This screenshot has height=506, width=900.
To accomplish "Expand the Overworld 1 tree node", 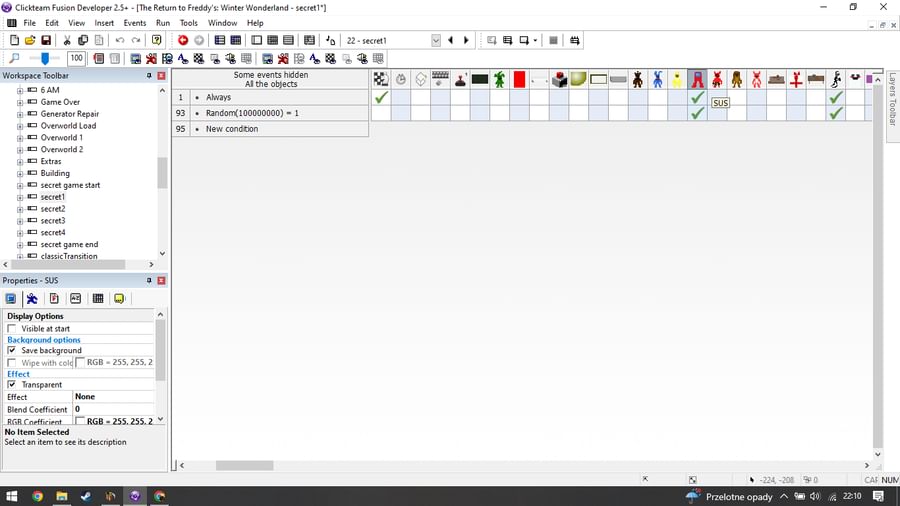I will tap(20, 138).
